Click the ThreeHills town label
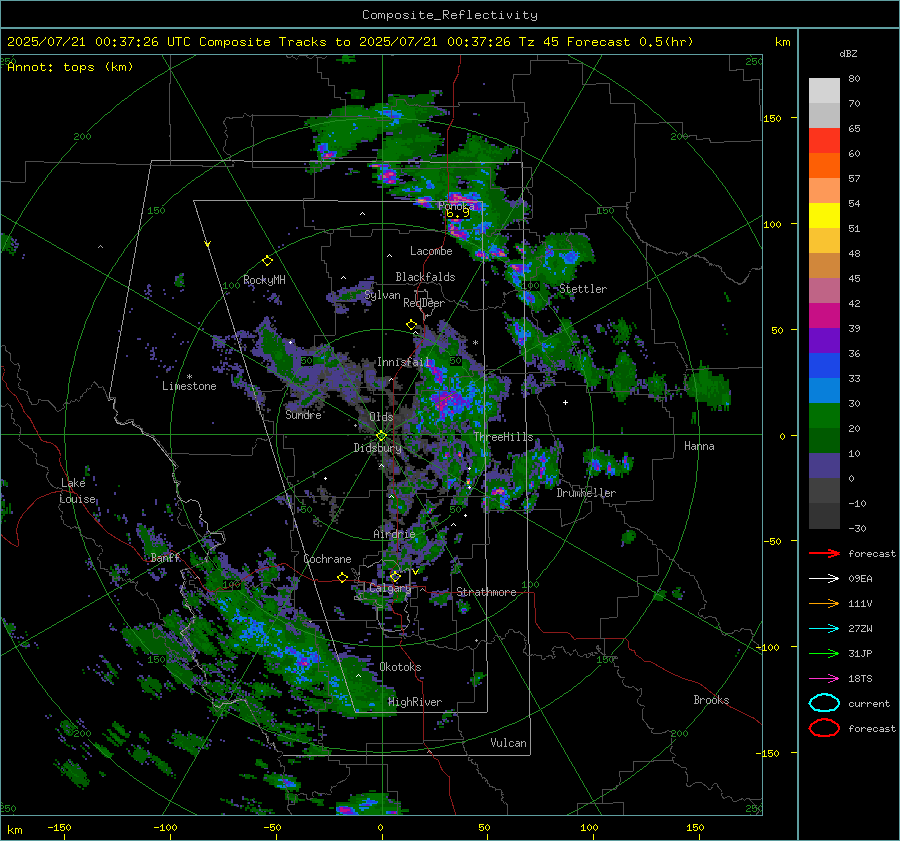The height and width of the screenshot is (841, 900). pos(503,437)
